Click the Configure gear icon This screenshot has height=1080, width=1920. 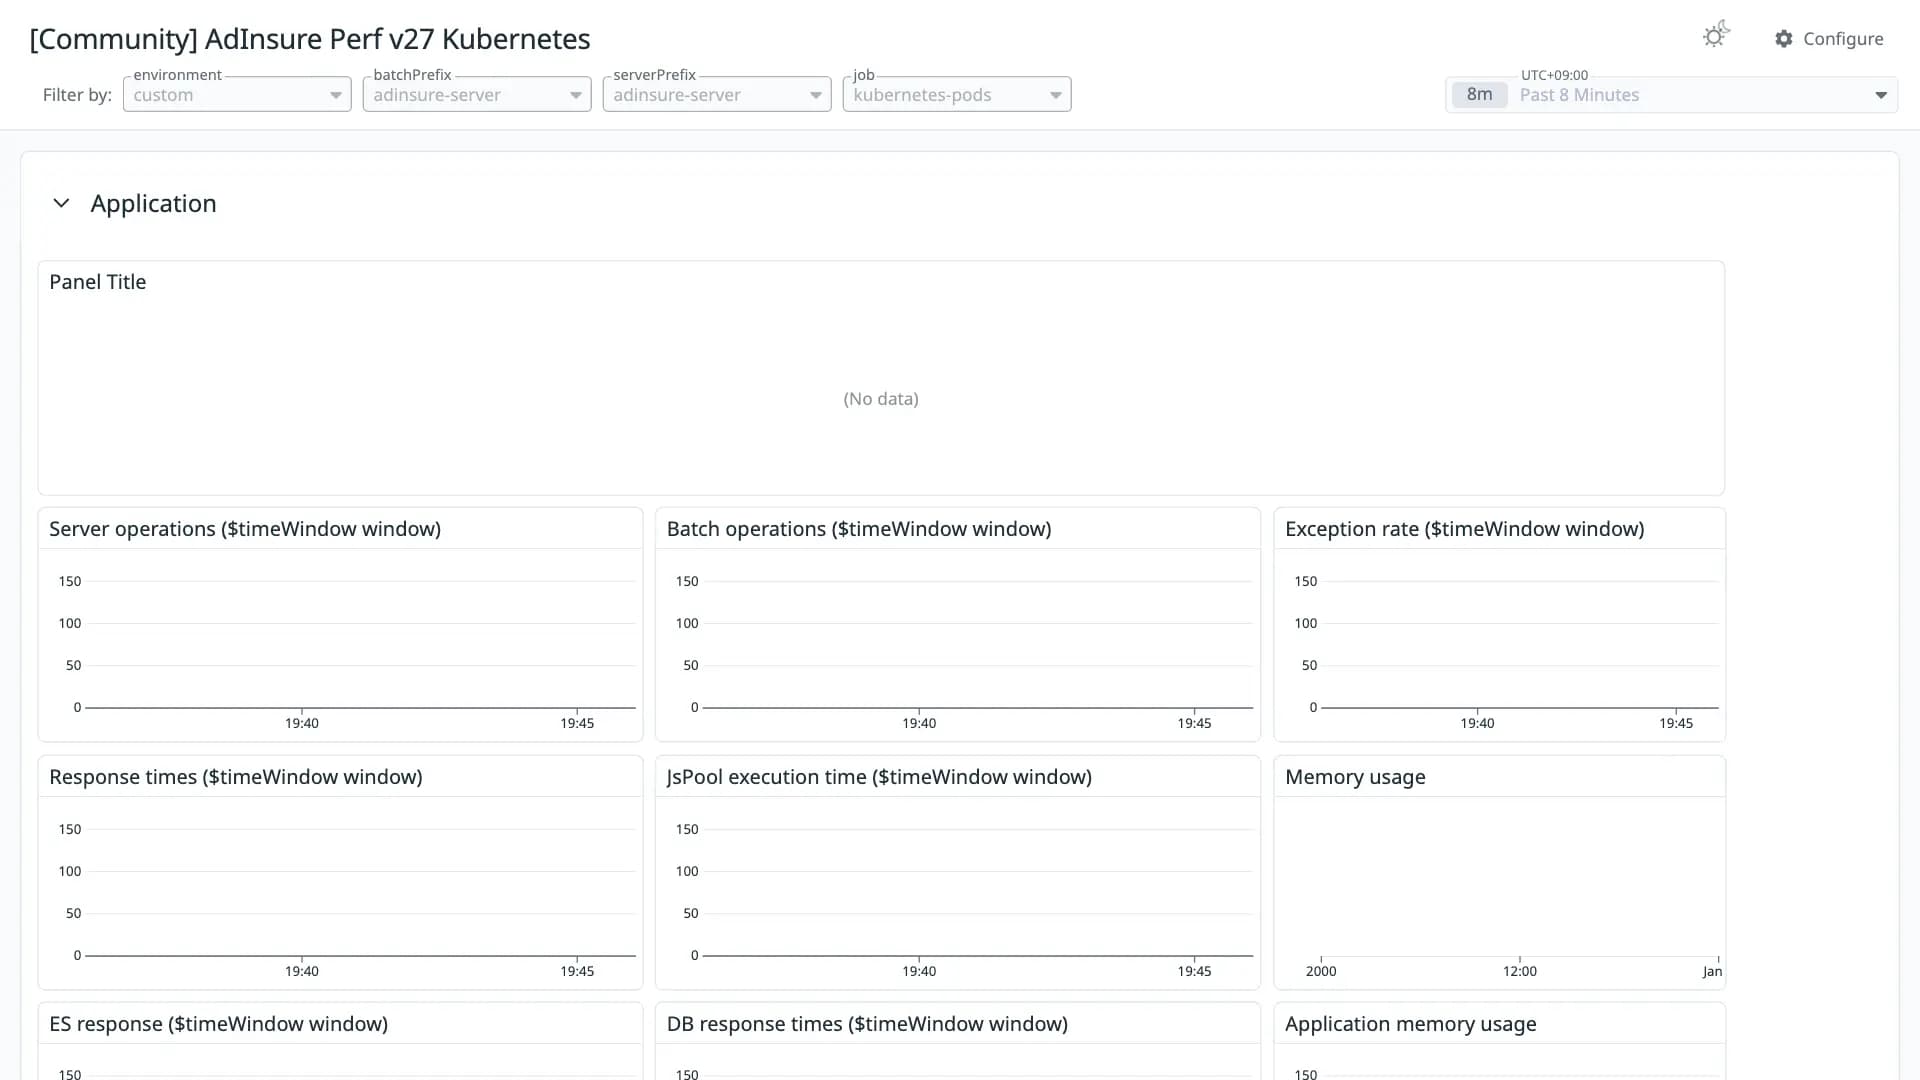click(1784, 39)
